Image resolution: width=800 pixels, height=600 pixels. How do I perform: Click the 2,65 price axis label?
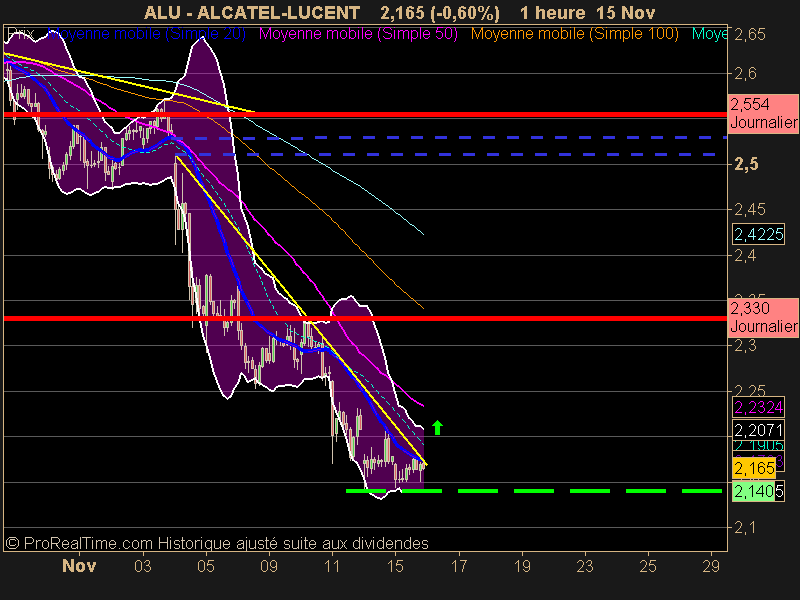[750, 34]
